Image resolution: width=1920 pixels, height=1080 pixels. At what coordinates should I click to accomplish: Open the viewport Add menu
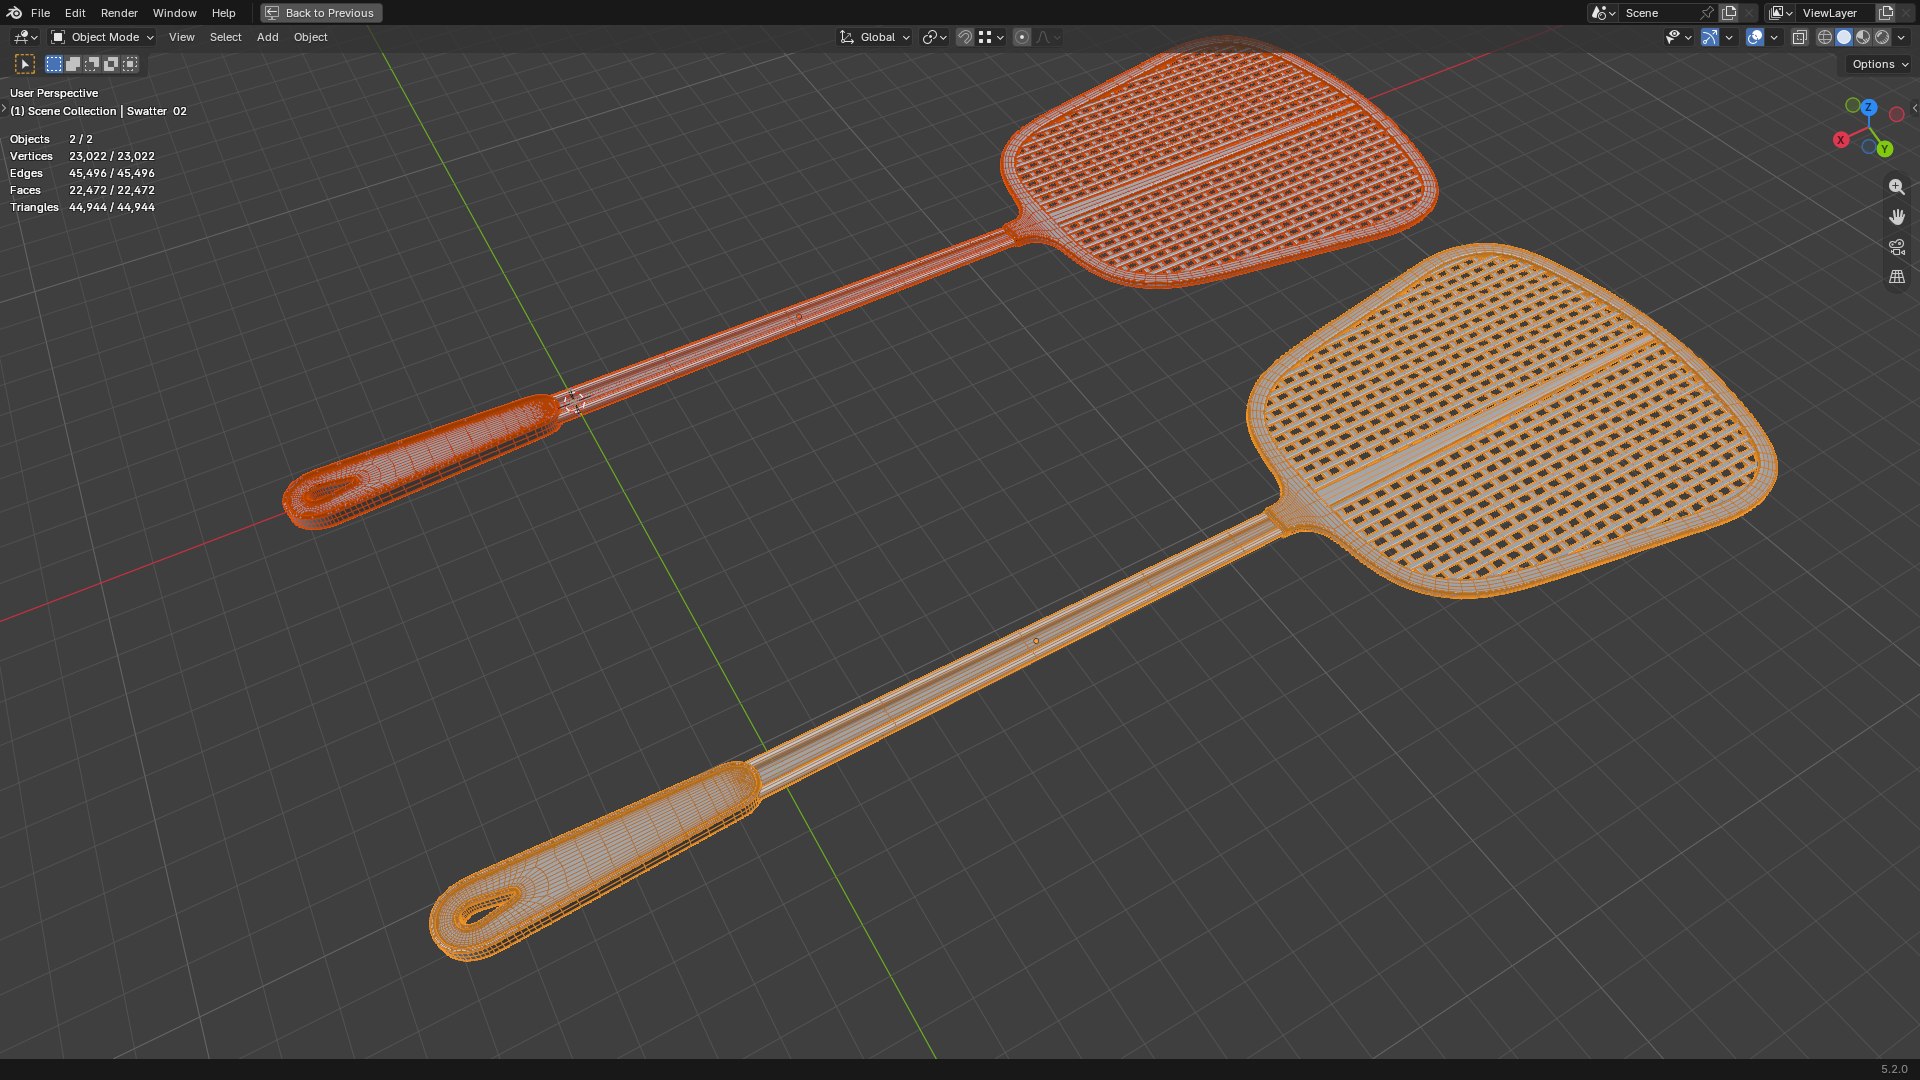267,37
